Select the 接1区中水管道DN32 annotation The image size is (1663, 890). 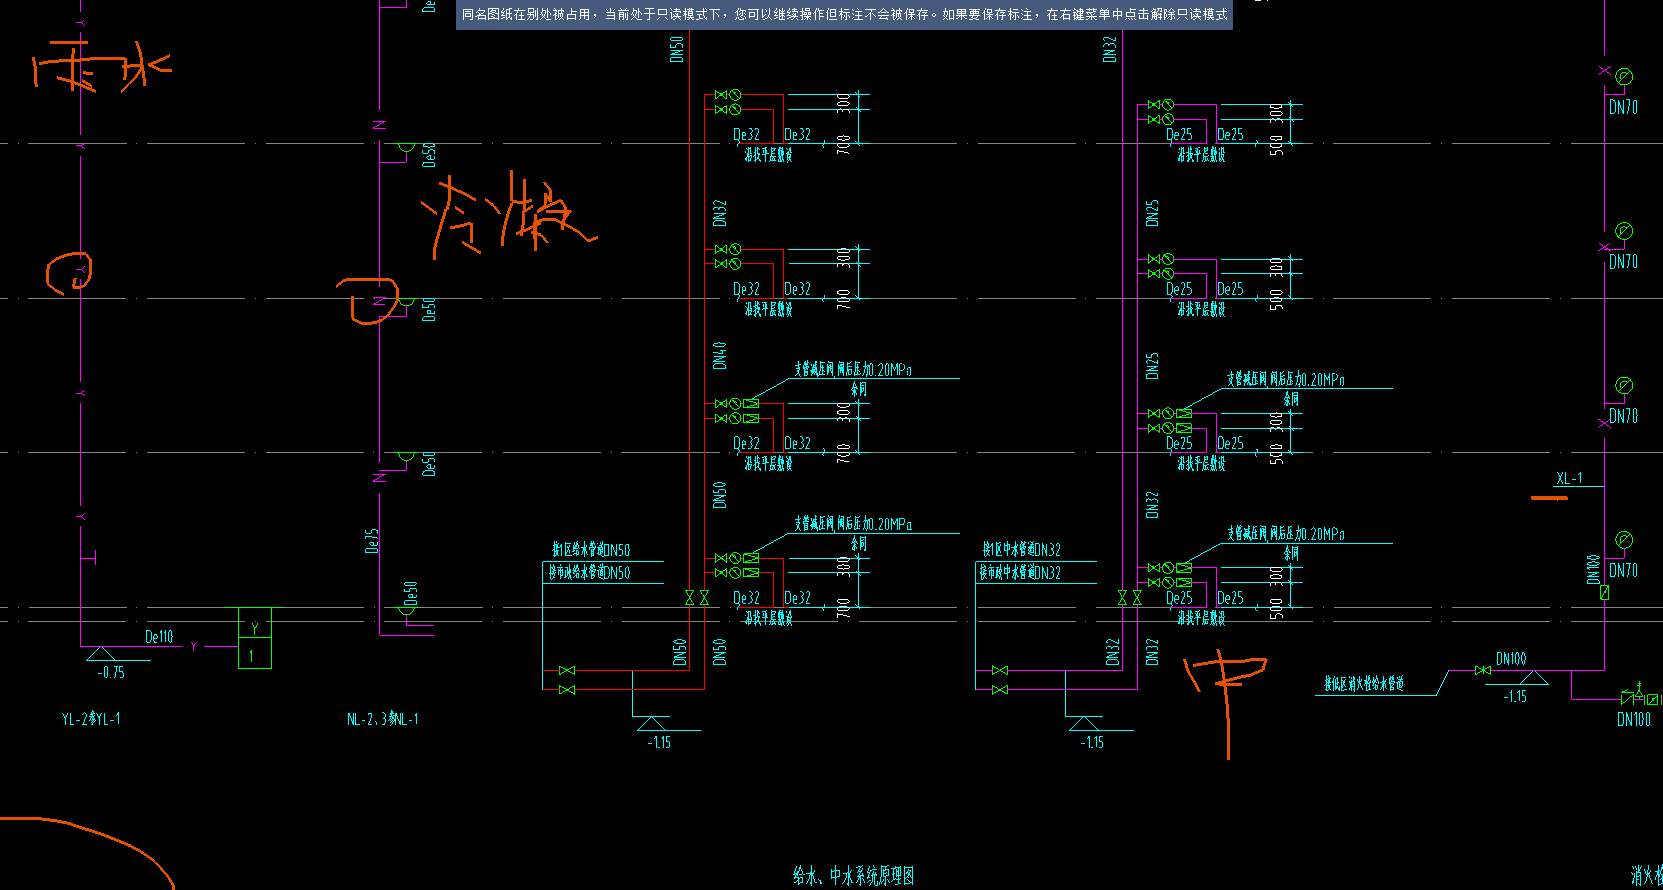(x=1021, y=550)
